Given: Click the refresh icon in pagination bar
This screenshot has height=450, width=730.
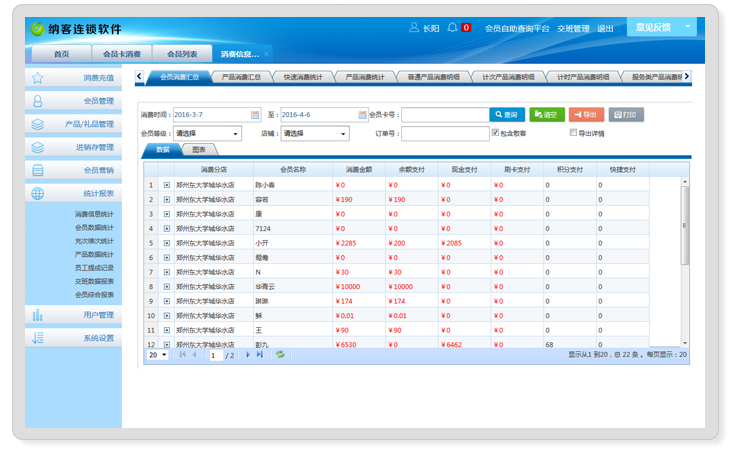Looking at the screenshot, I should [x=280, y=354].
